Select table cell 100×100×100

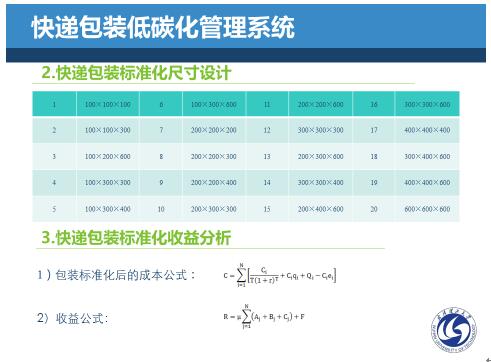tap(108, 104)
